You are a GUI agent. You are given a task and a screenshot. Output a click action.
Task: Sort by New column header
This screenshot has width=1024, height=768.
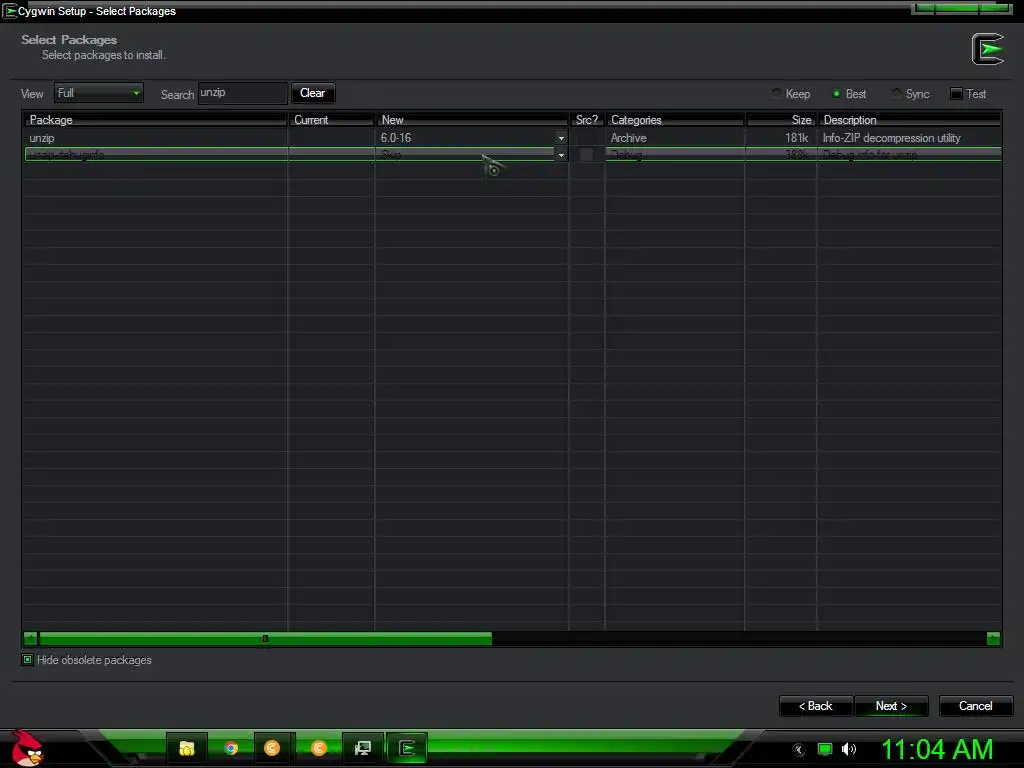point(472,120)
